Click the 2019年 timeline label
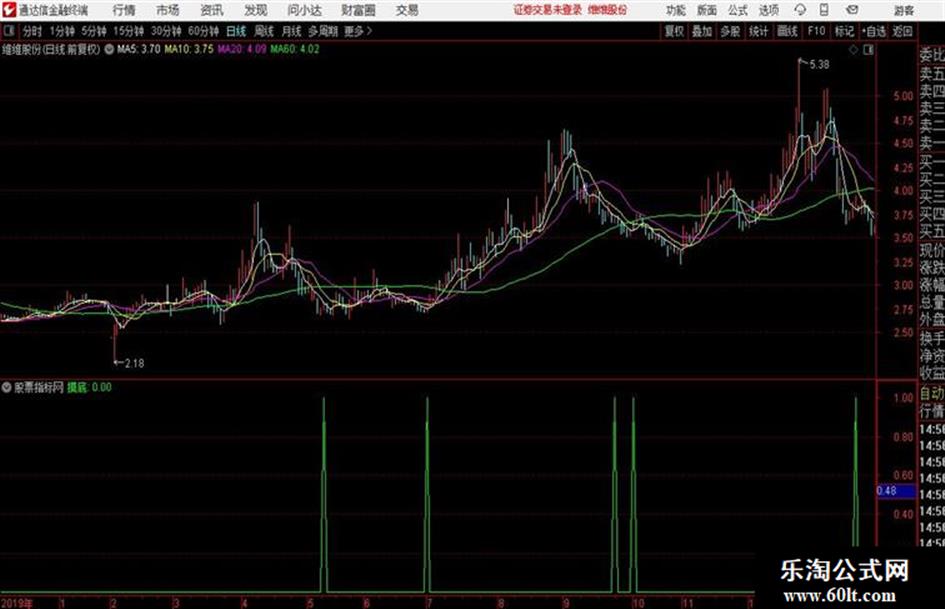This screenshot has width=945, height=609. click(x=17, y=603)
